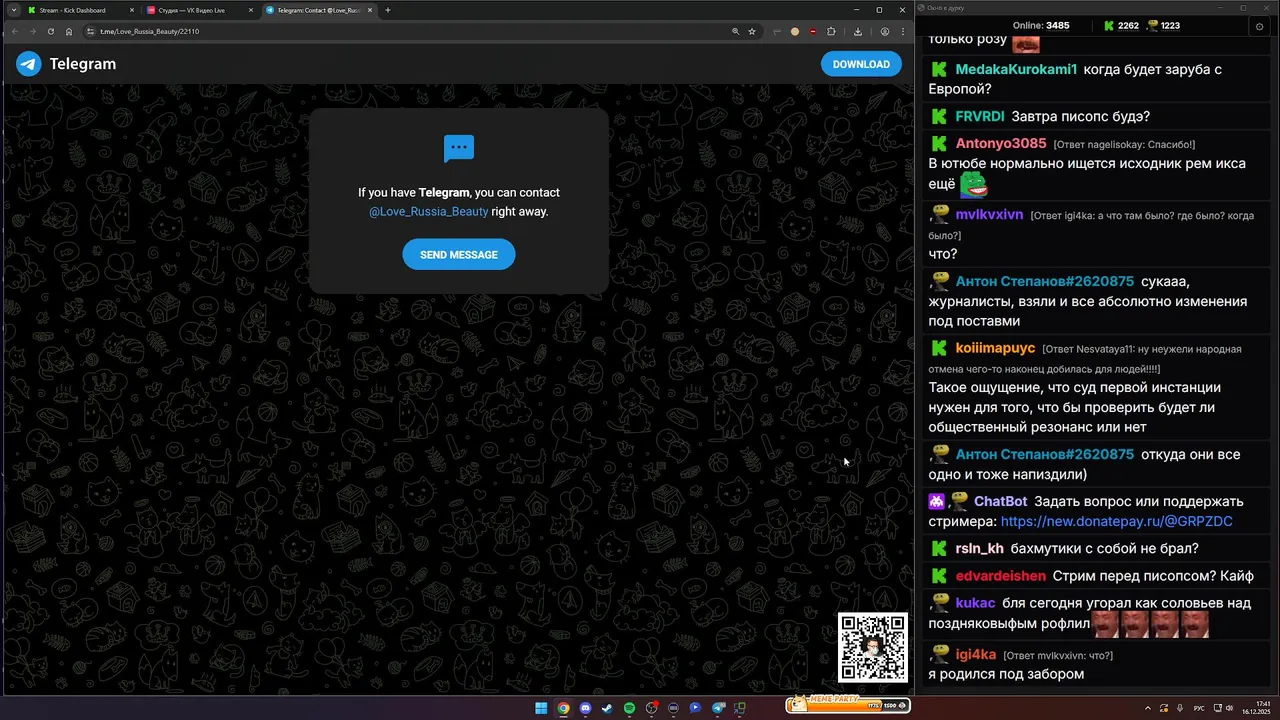Click the РУС language indicator
This screenshot has width=1280, height=720.
click(x=1199, y=708)
